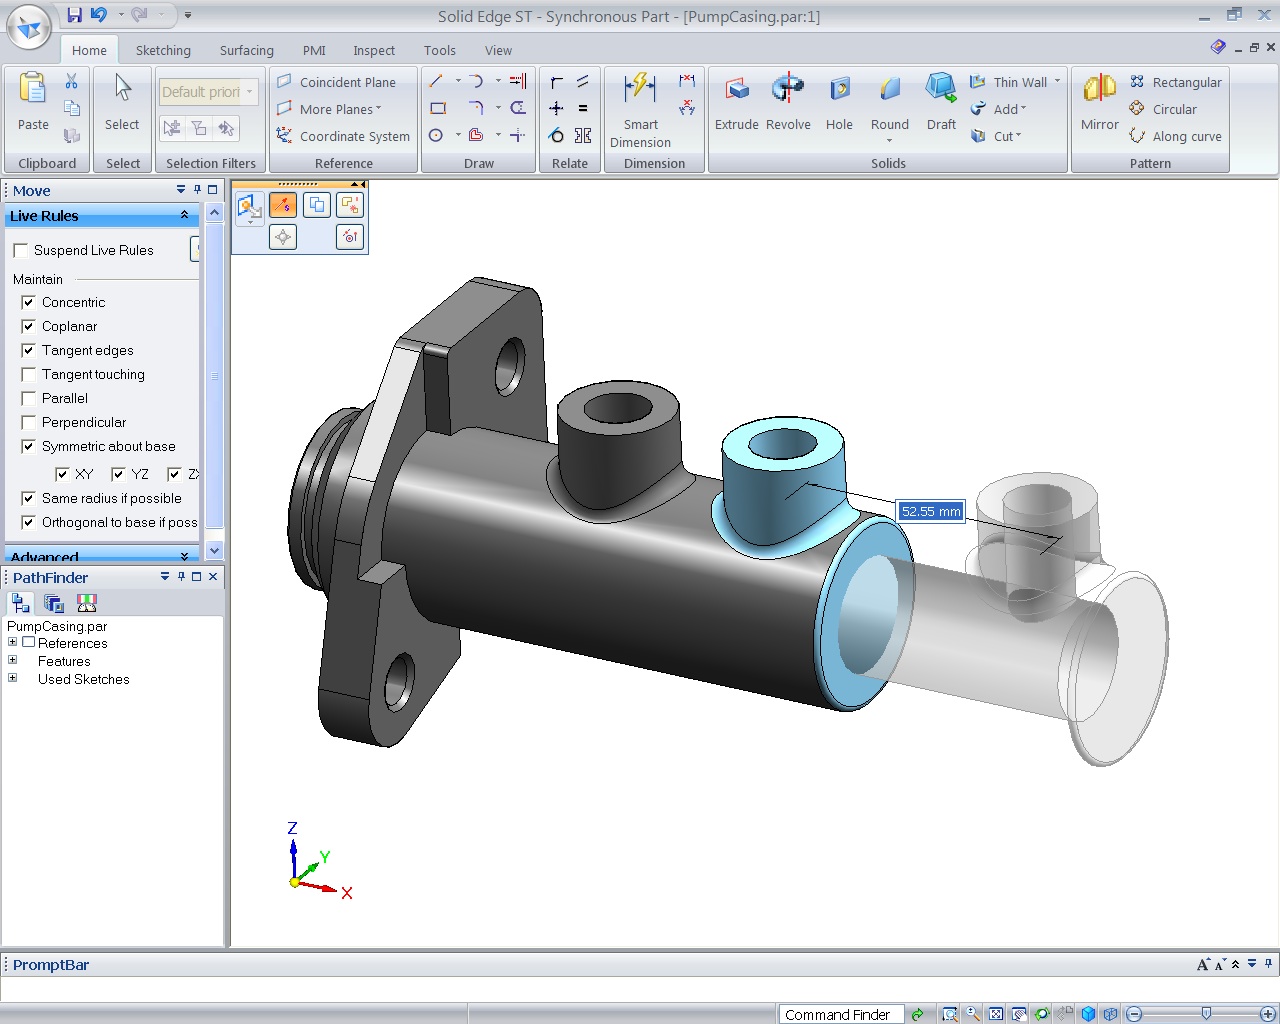The image size is (1280, 1024).
Task: Click the Thin Wall tool
Action: coord(1009,82)
